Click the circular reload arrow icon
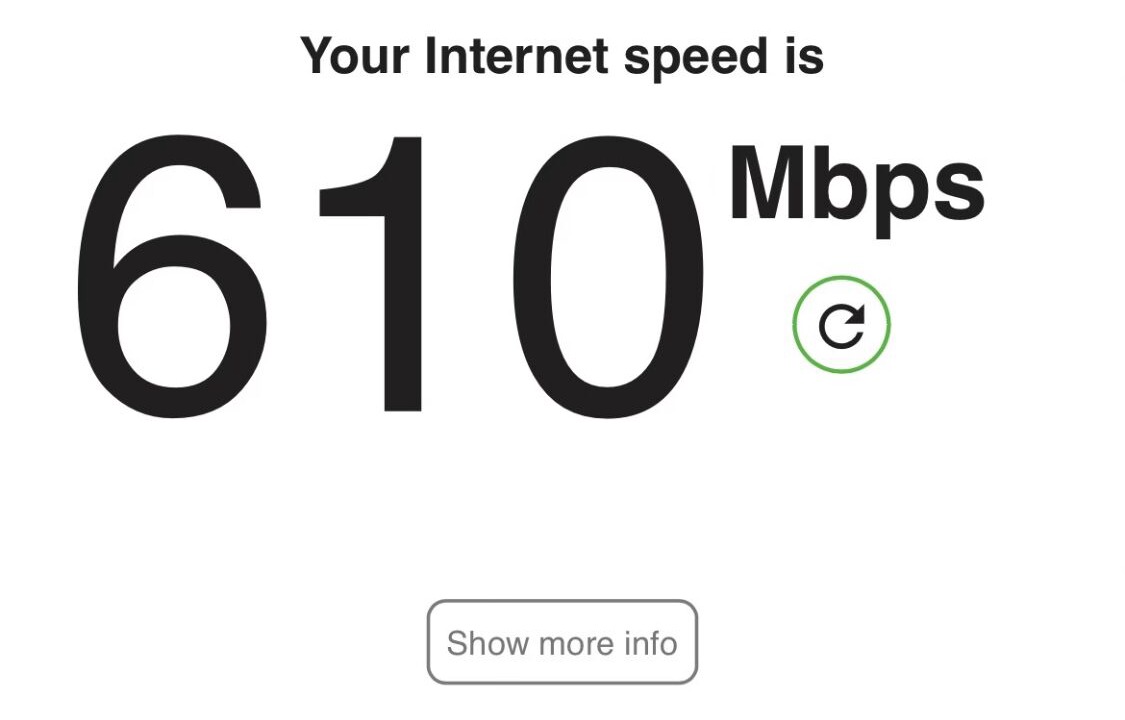This screenshot has width=1125, height=720. point(842,326)
